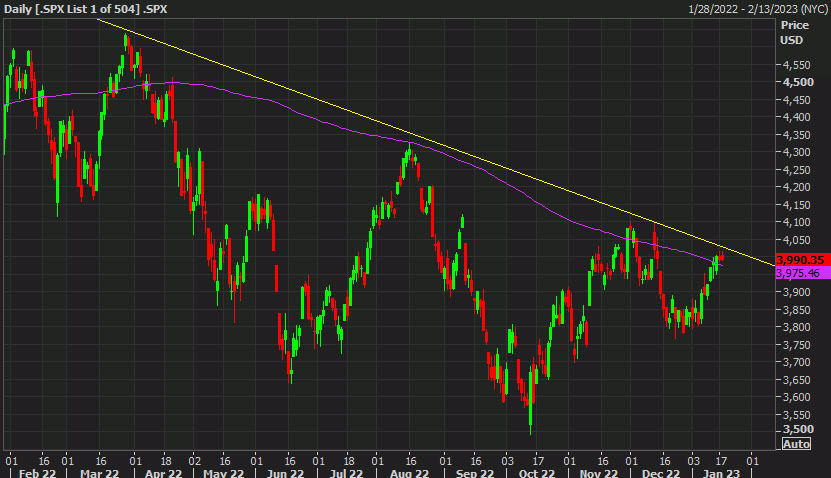Click the 3,600 price axis label
Image resolution: width=831 pixels, height=478 pixels.
pyautogui.click(x=797, y=397)
